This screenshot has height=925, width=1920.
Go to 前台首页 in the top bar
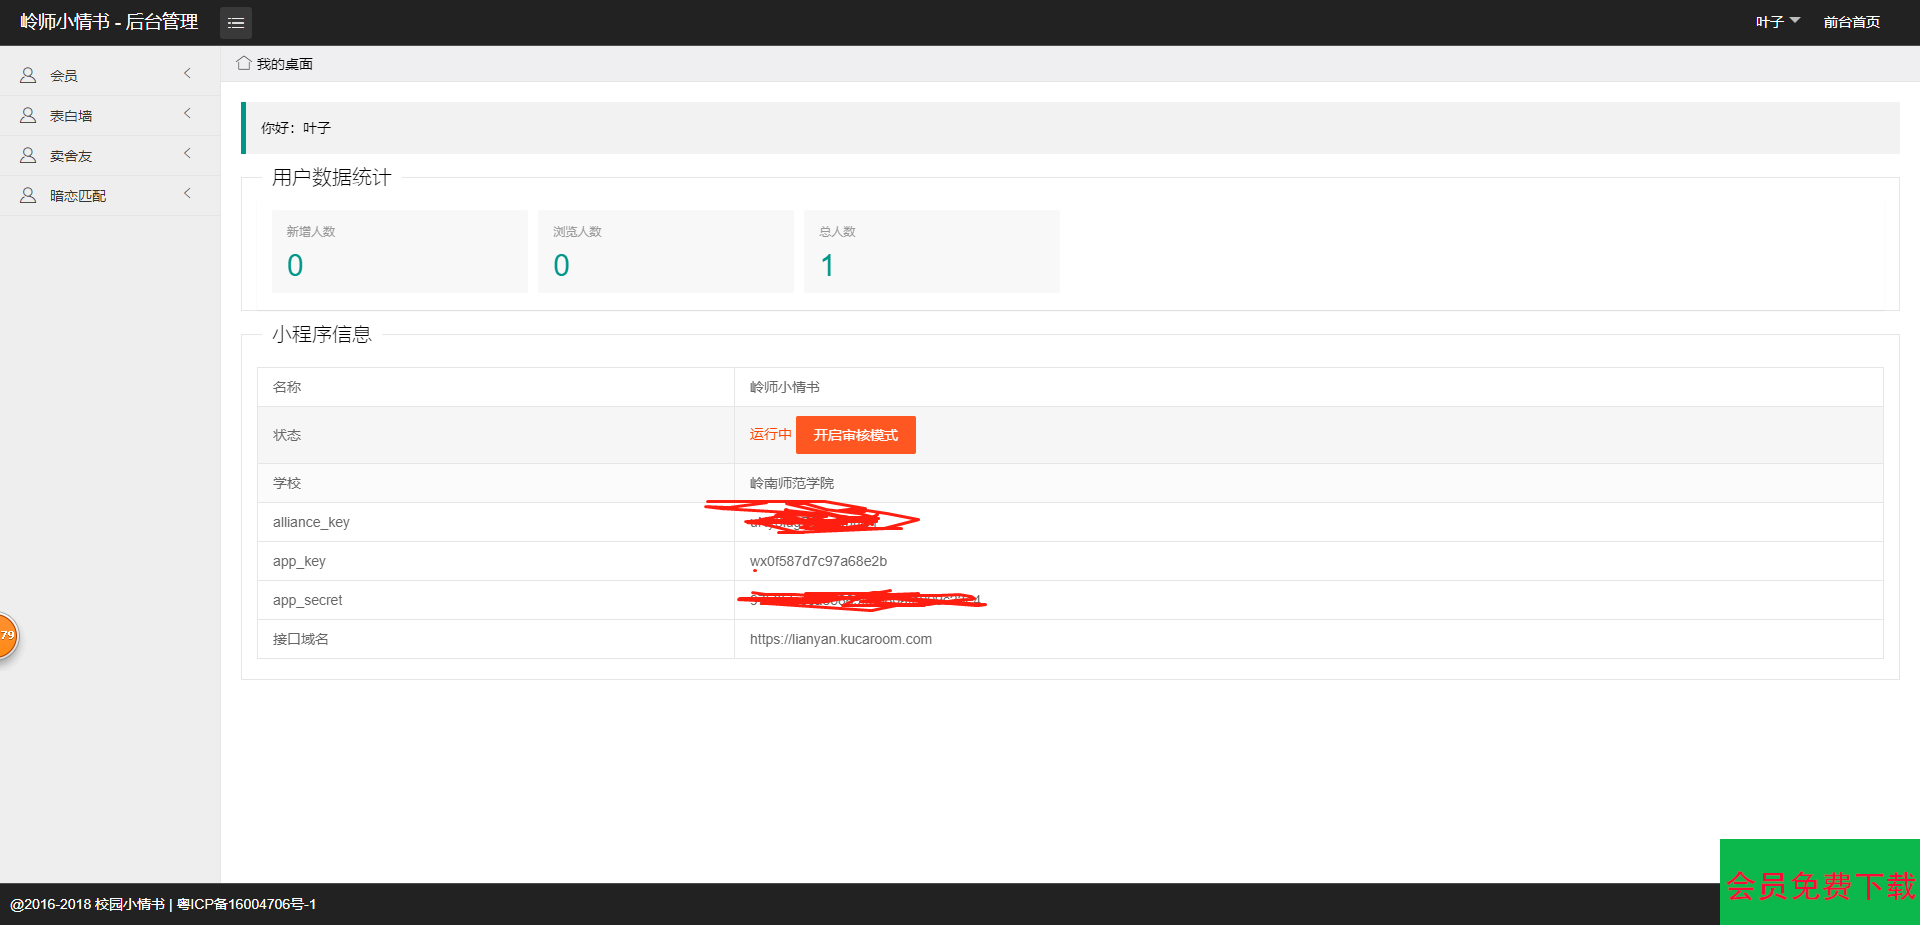coord(1851,22)
